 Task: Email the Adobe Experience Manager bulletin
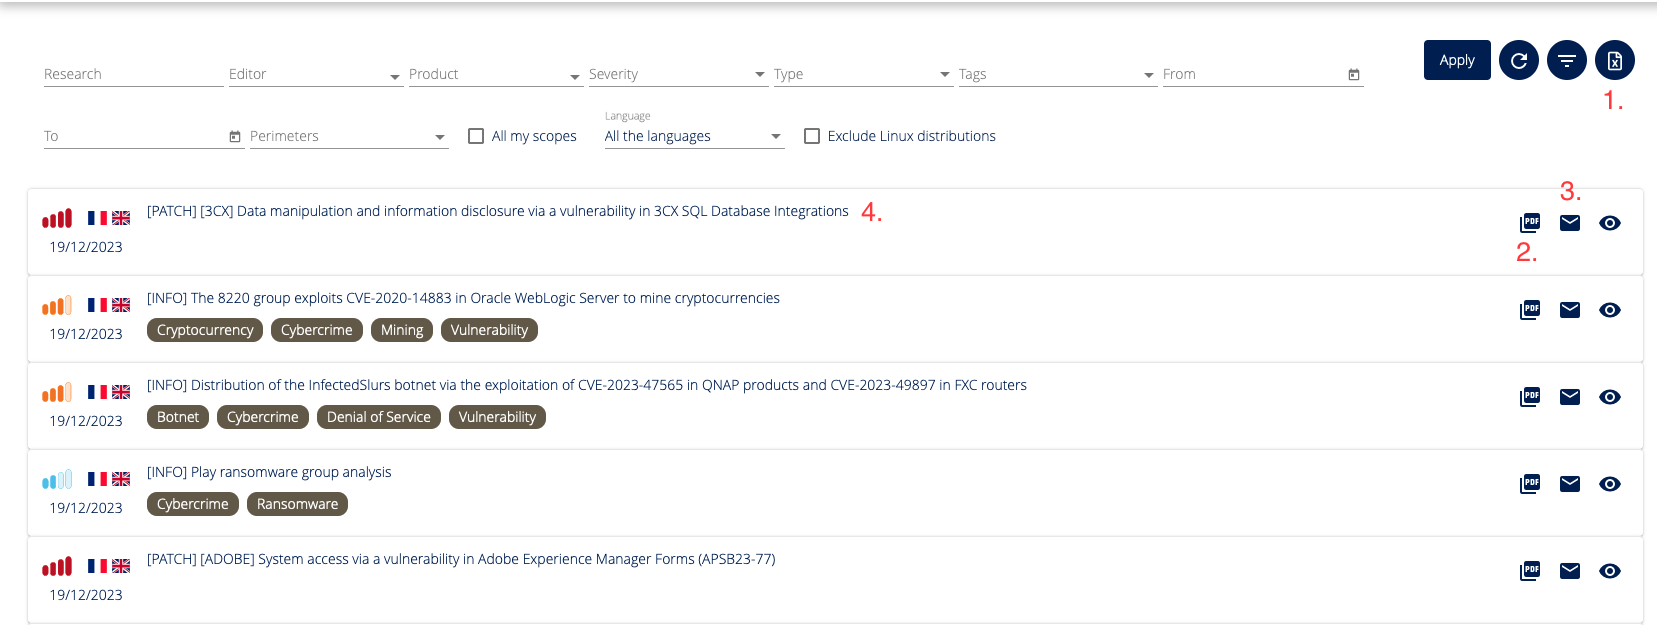[x=1570, y=571]
